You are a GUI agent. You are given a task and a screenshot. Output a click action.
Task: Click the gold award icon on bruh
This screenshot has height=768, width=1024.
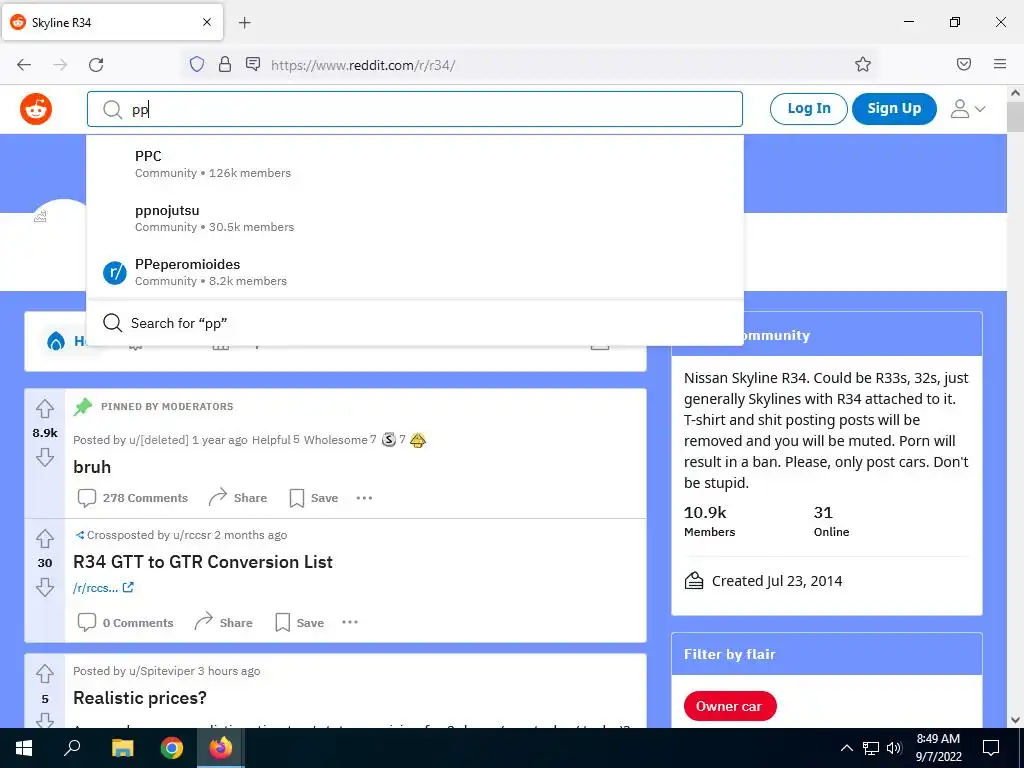418,440
